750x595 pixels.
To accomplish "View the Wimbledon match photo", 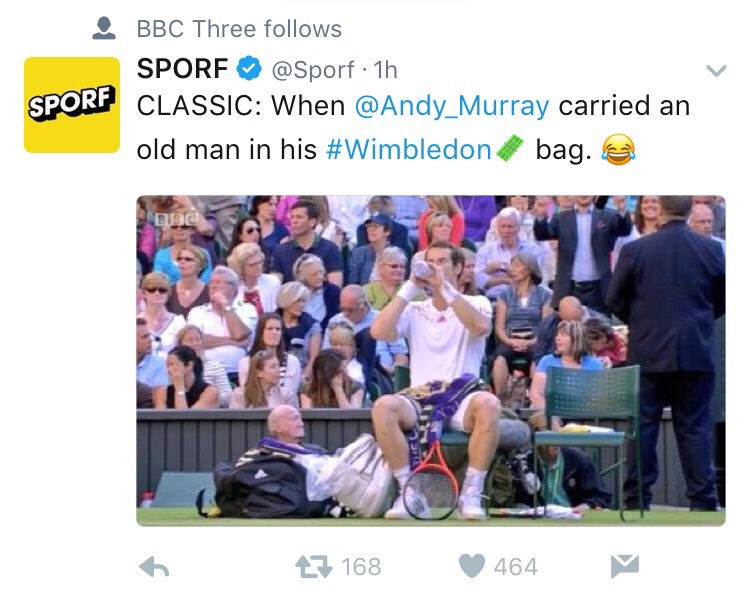I will click(x=431, y=361).
